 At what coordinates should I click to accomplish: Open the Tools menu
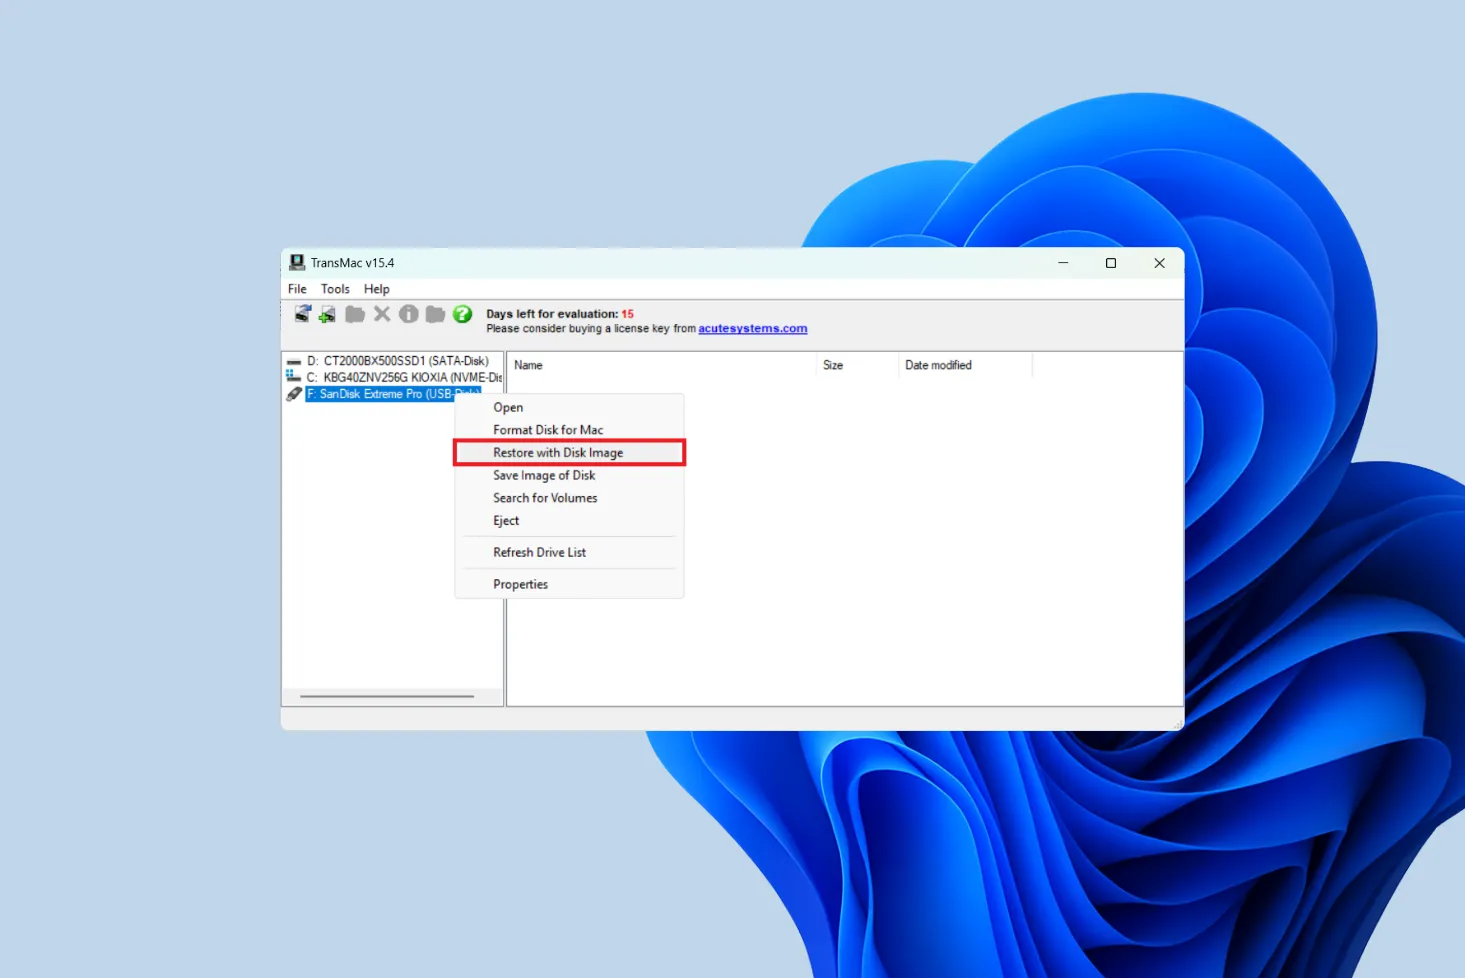(335, 289)
